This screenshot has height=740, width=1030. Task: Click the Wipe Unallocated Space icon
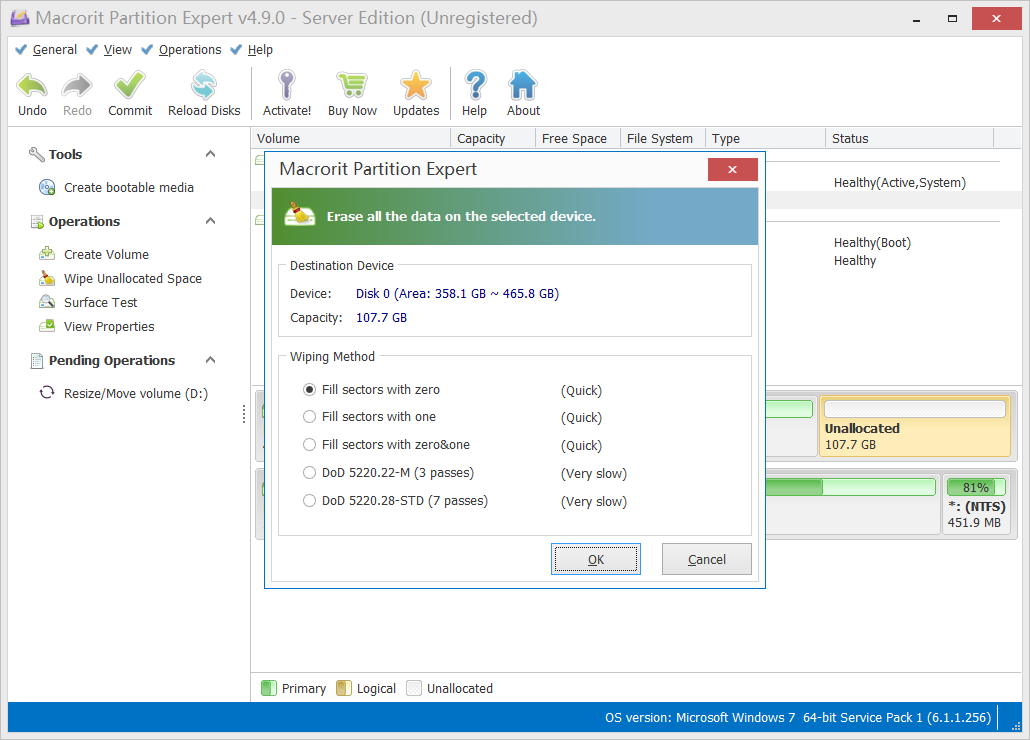coord(47,278)
